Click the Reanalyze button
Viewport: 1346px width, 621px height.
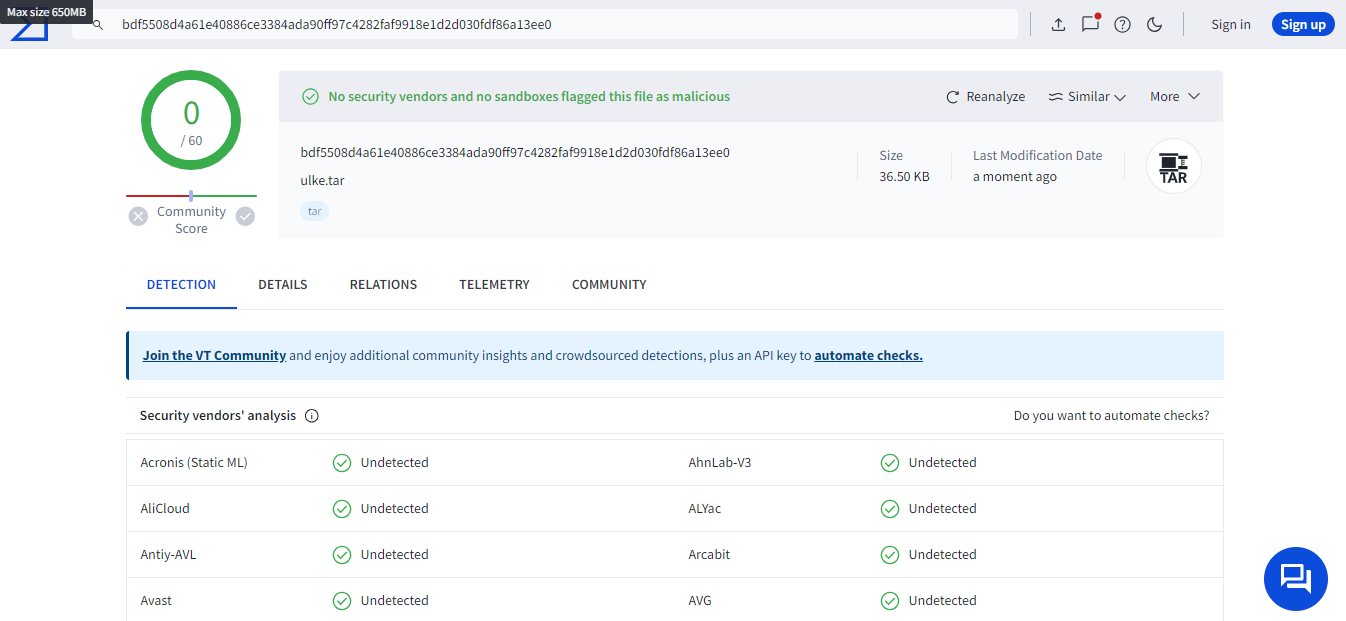point(986,97)
